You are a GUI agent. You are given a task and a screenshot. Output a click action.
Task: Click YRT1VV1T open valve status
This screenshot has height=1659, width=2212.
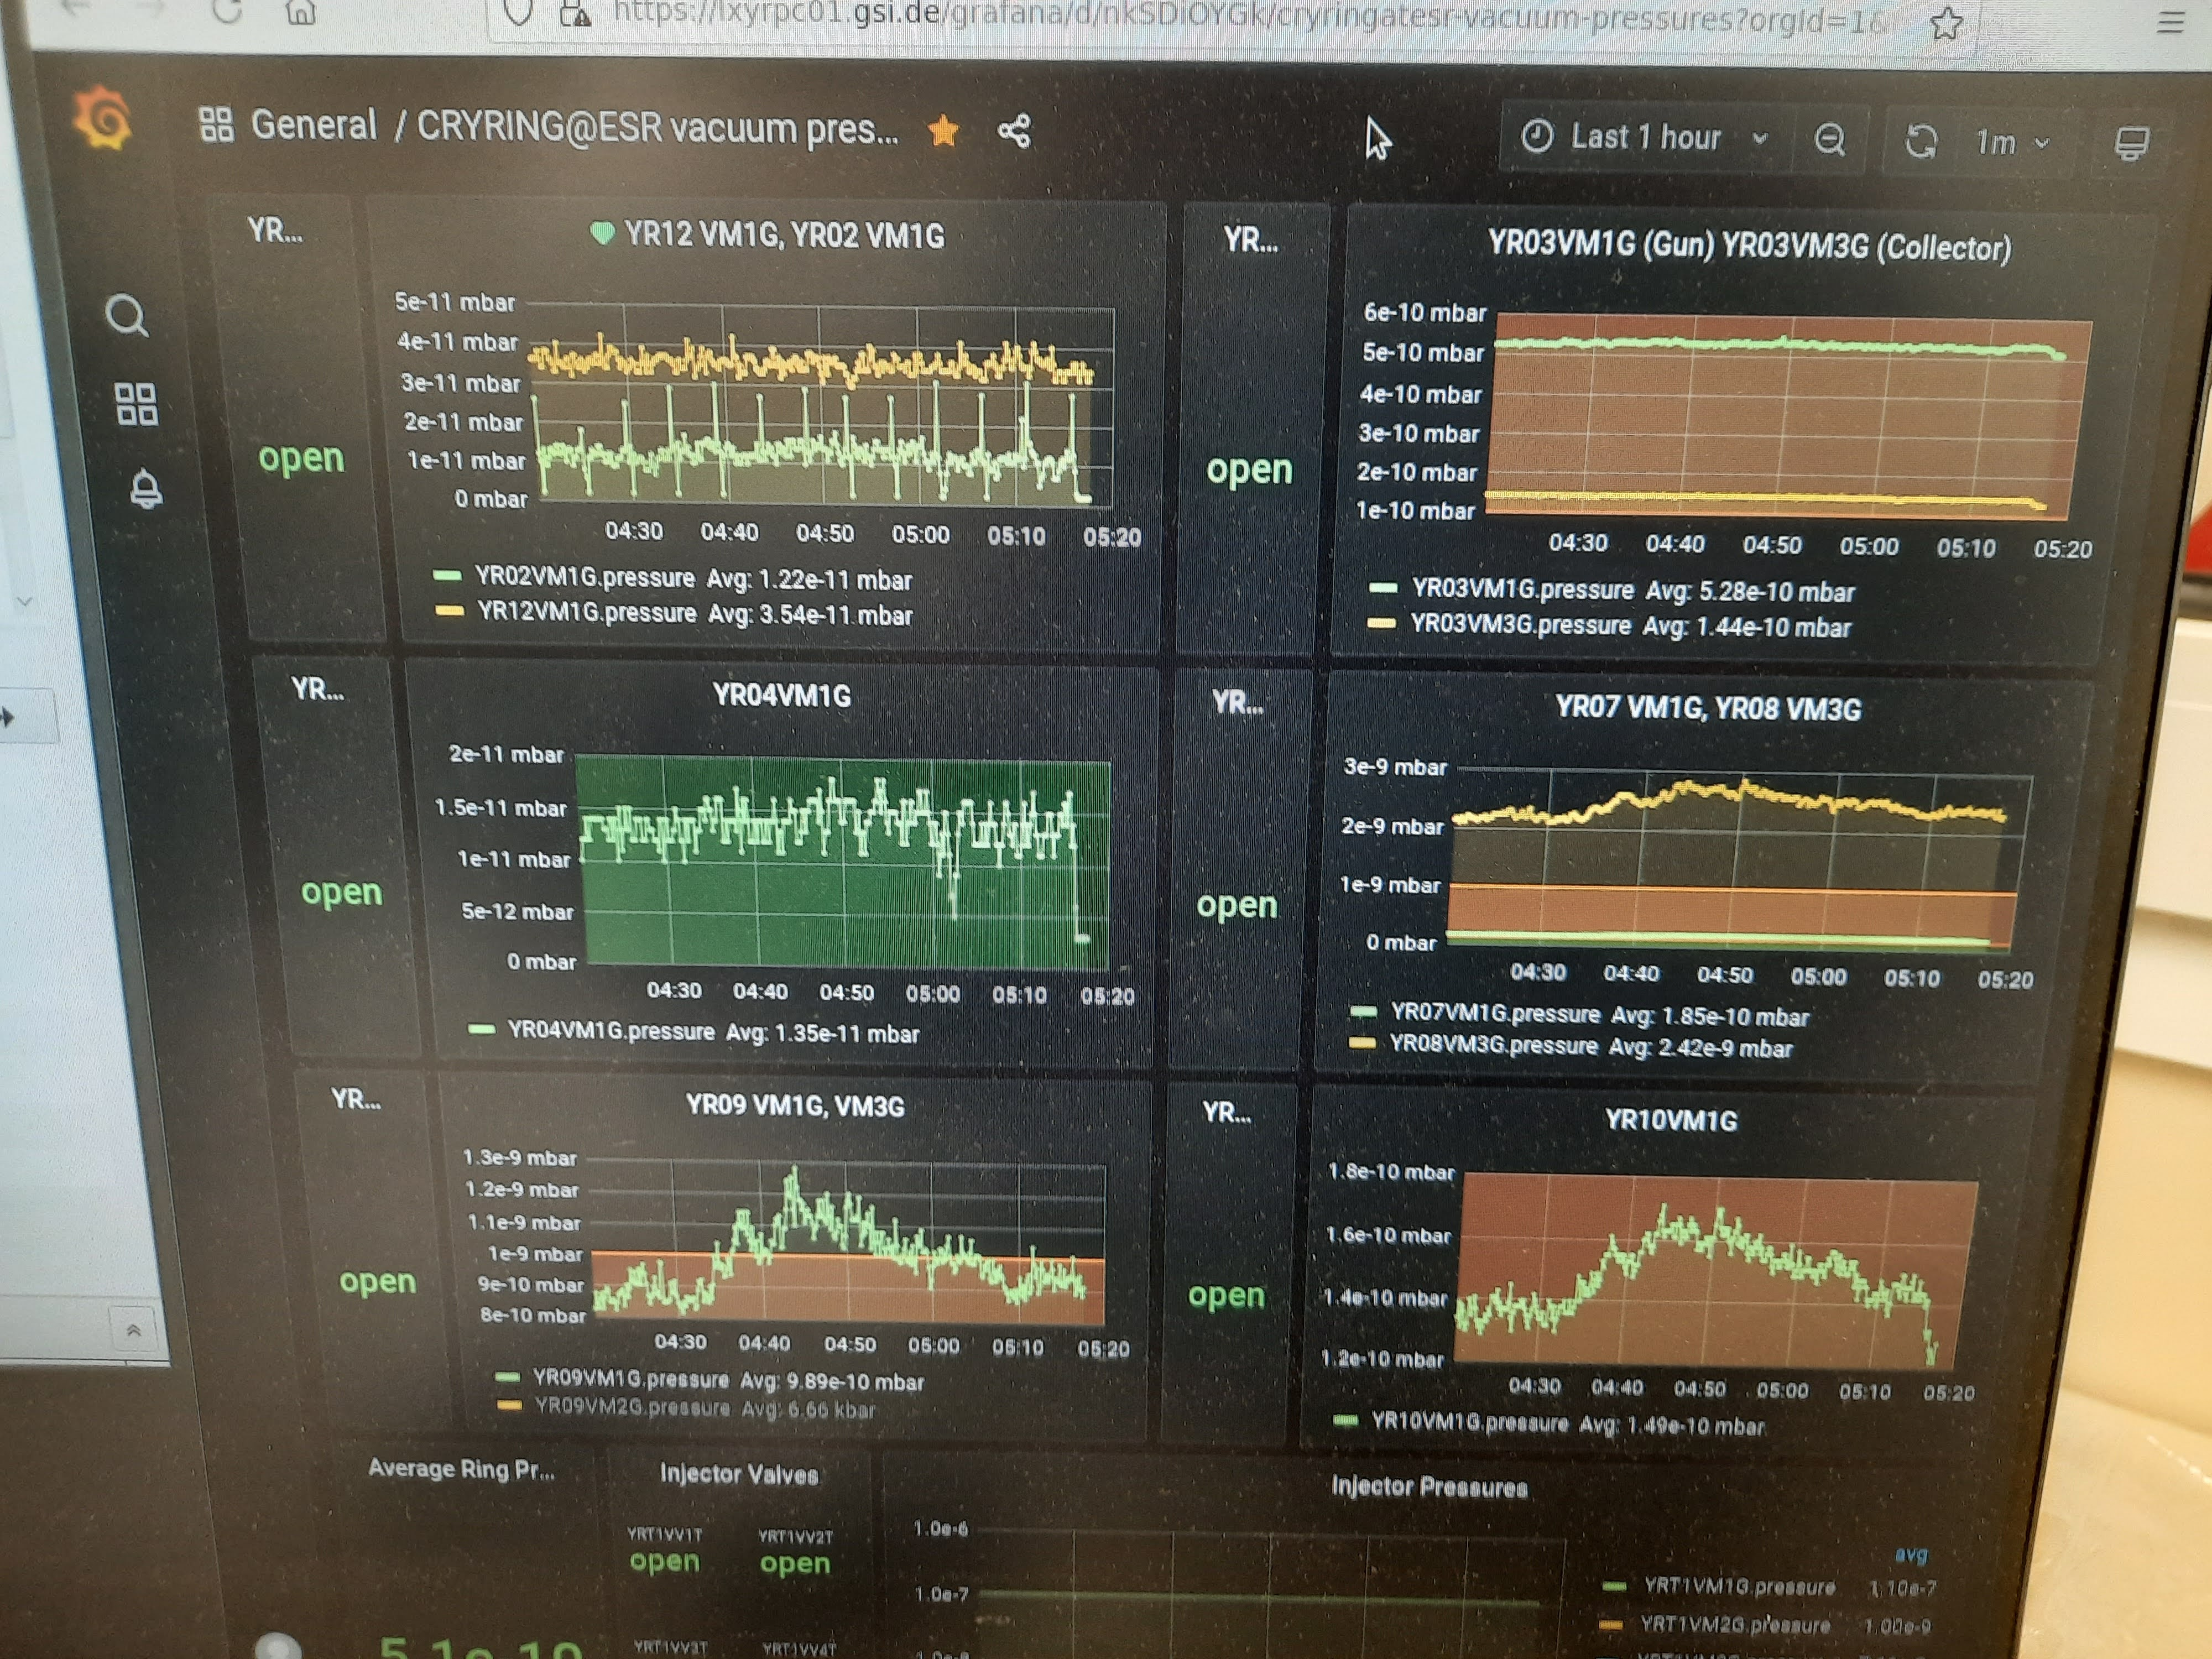pos(664,1561)
